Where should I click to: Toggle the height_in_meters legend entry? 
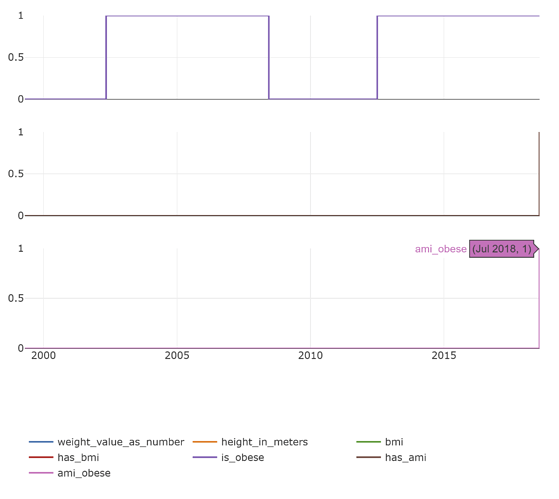pos(250,442)
